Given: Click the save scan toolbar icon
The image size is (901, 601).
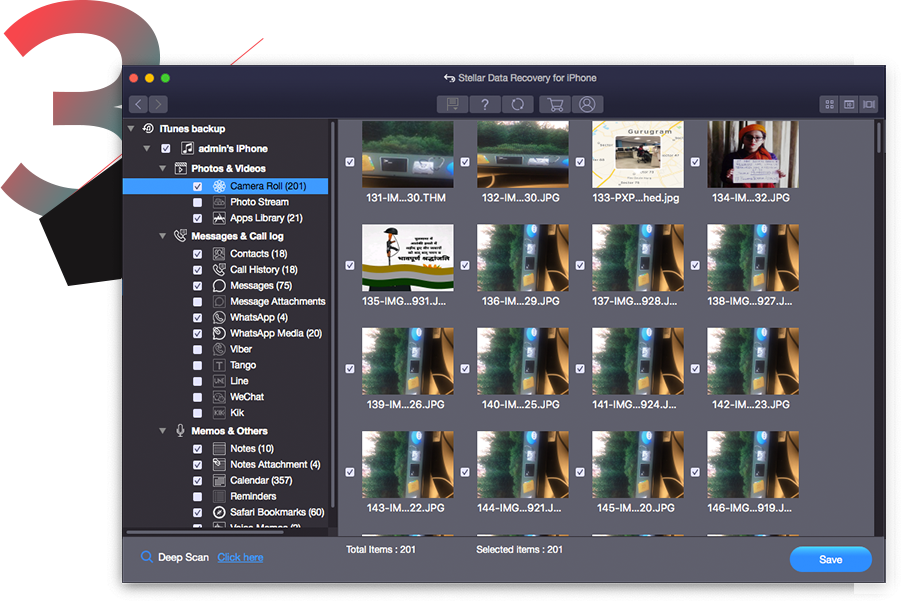Looking at the screenshot, I should tap(453, 104).
